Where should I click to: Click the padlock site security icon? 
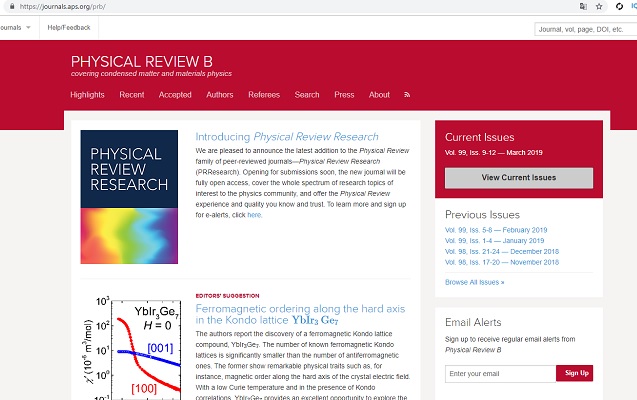12,6
